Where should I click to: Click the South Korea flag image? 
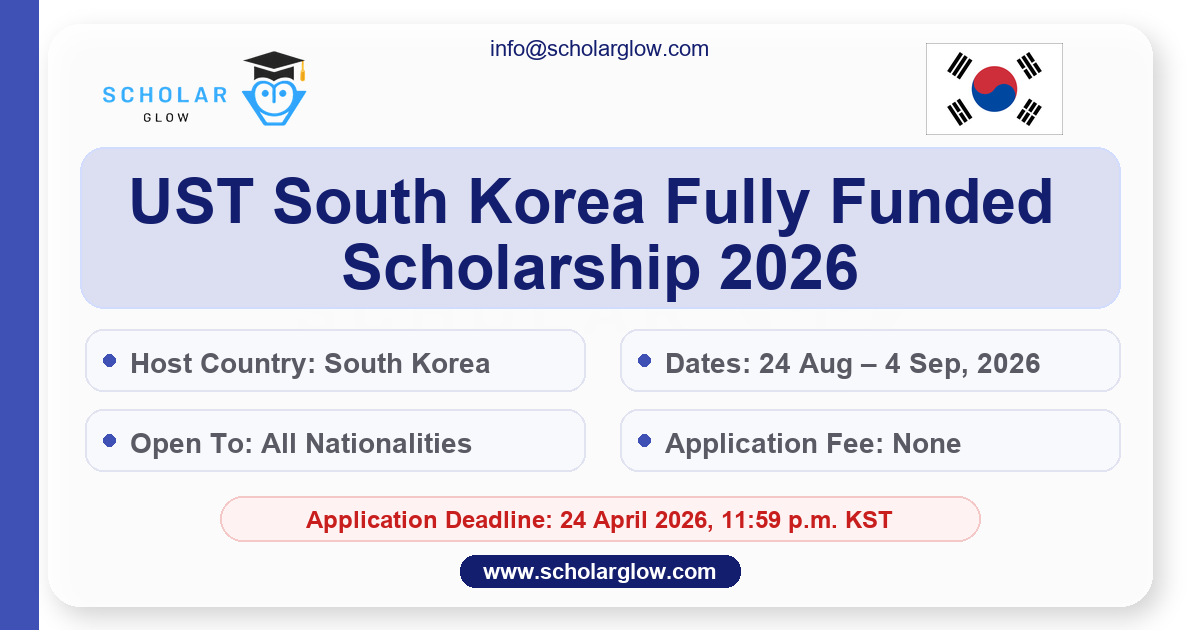click(994, 89)
